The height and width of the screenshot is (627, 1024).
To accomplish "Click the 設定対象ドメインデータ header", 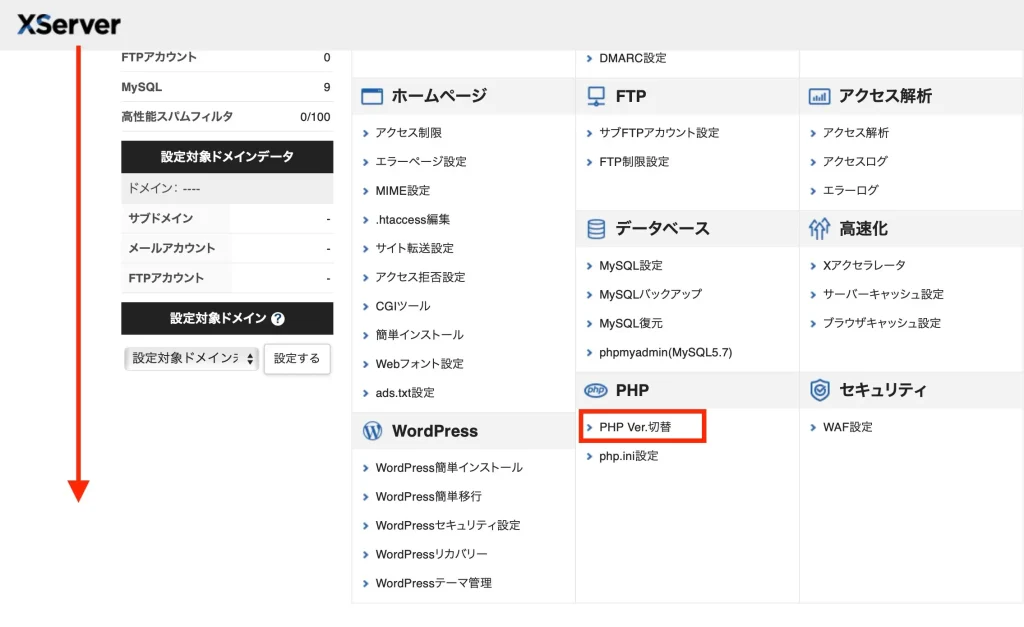I will click(x=227, y=157).
